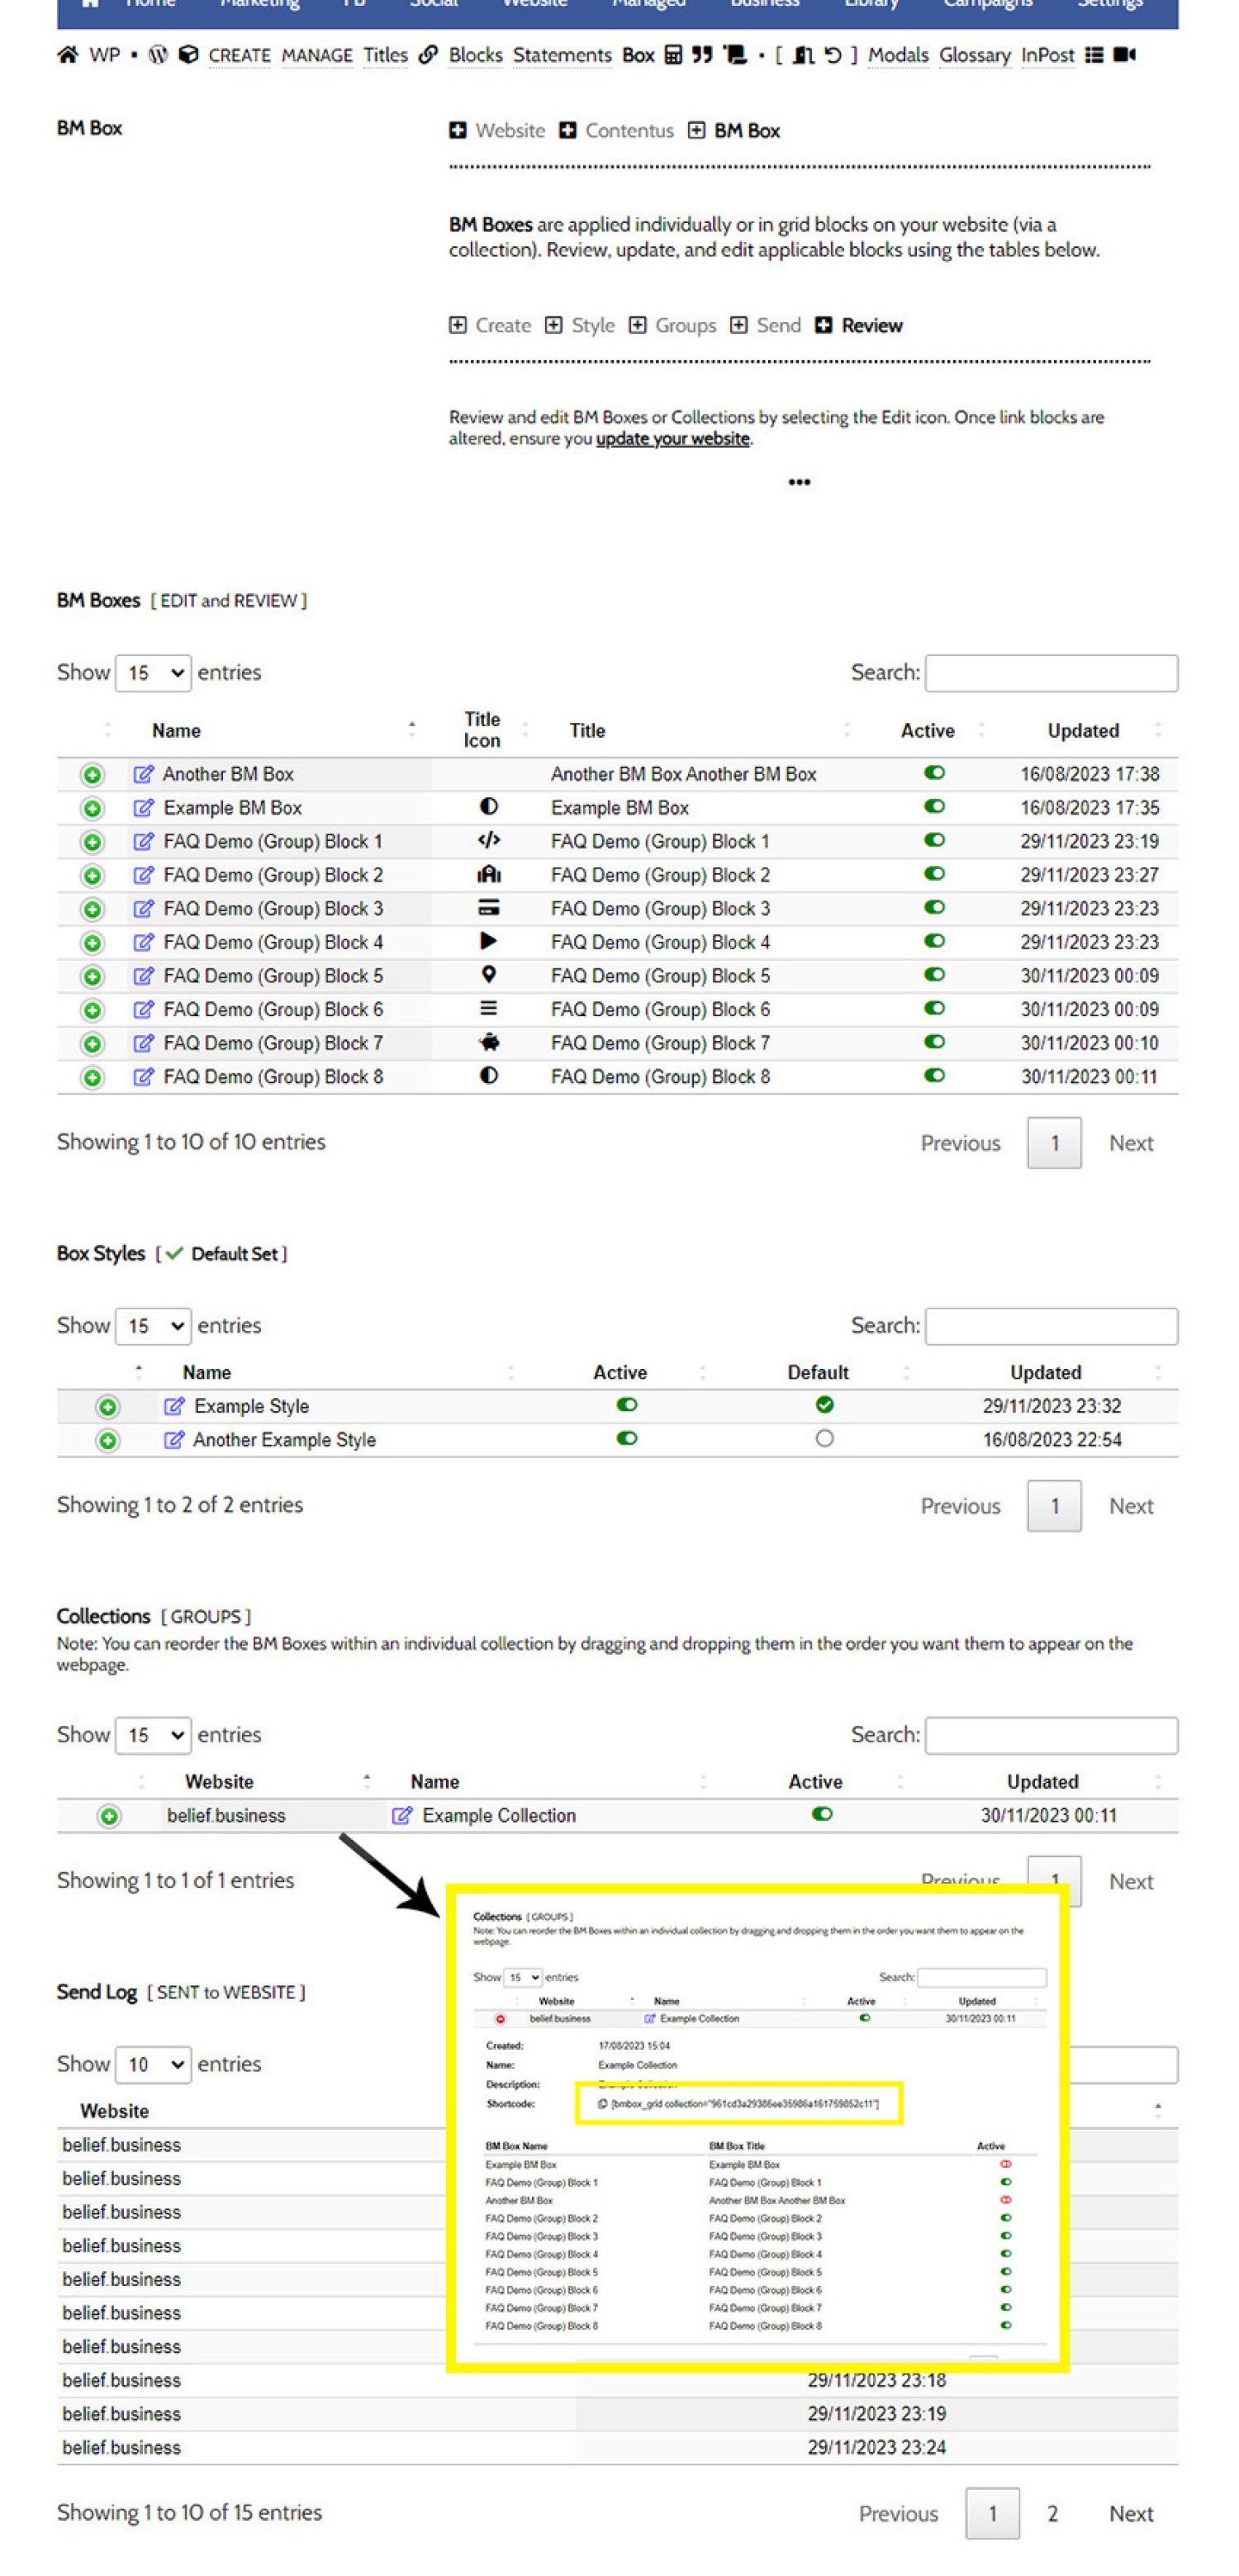Toggle Active switch for Example Collection
Image resolution: width=1239 pixels, height=2576 pixels.
pyautogui.click(x=822, y=1814)
